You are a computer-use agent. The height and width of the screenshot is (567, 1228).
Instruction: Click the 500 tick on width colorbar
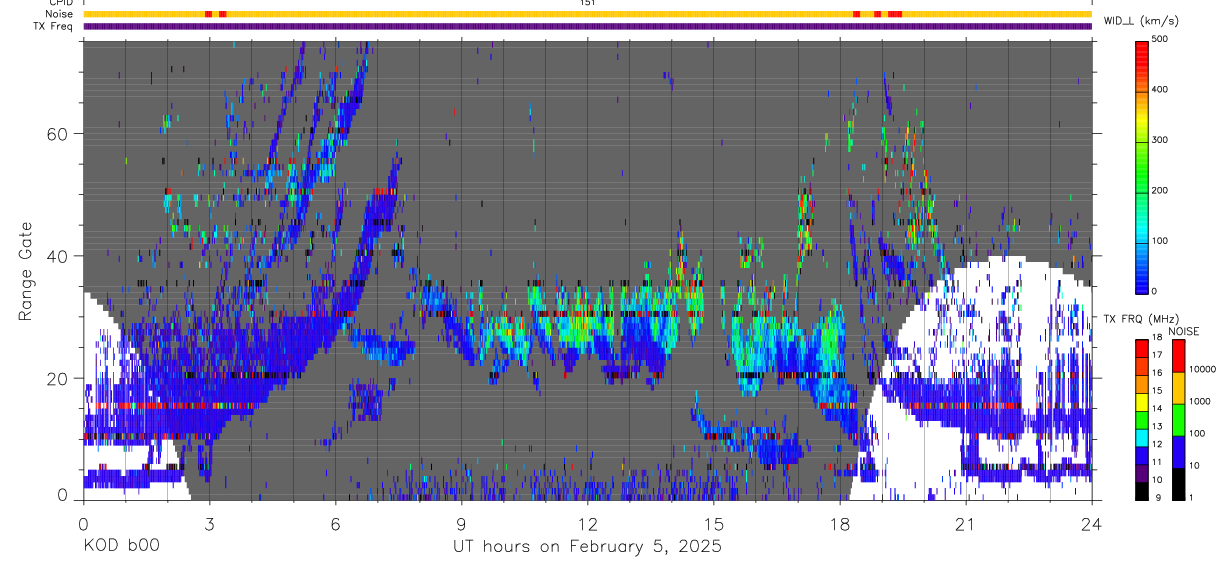(x=1161, y=39)
